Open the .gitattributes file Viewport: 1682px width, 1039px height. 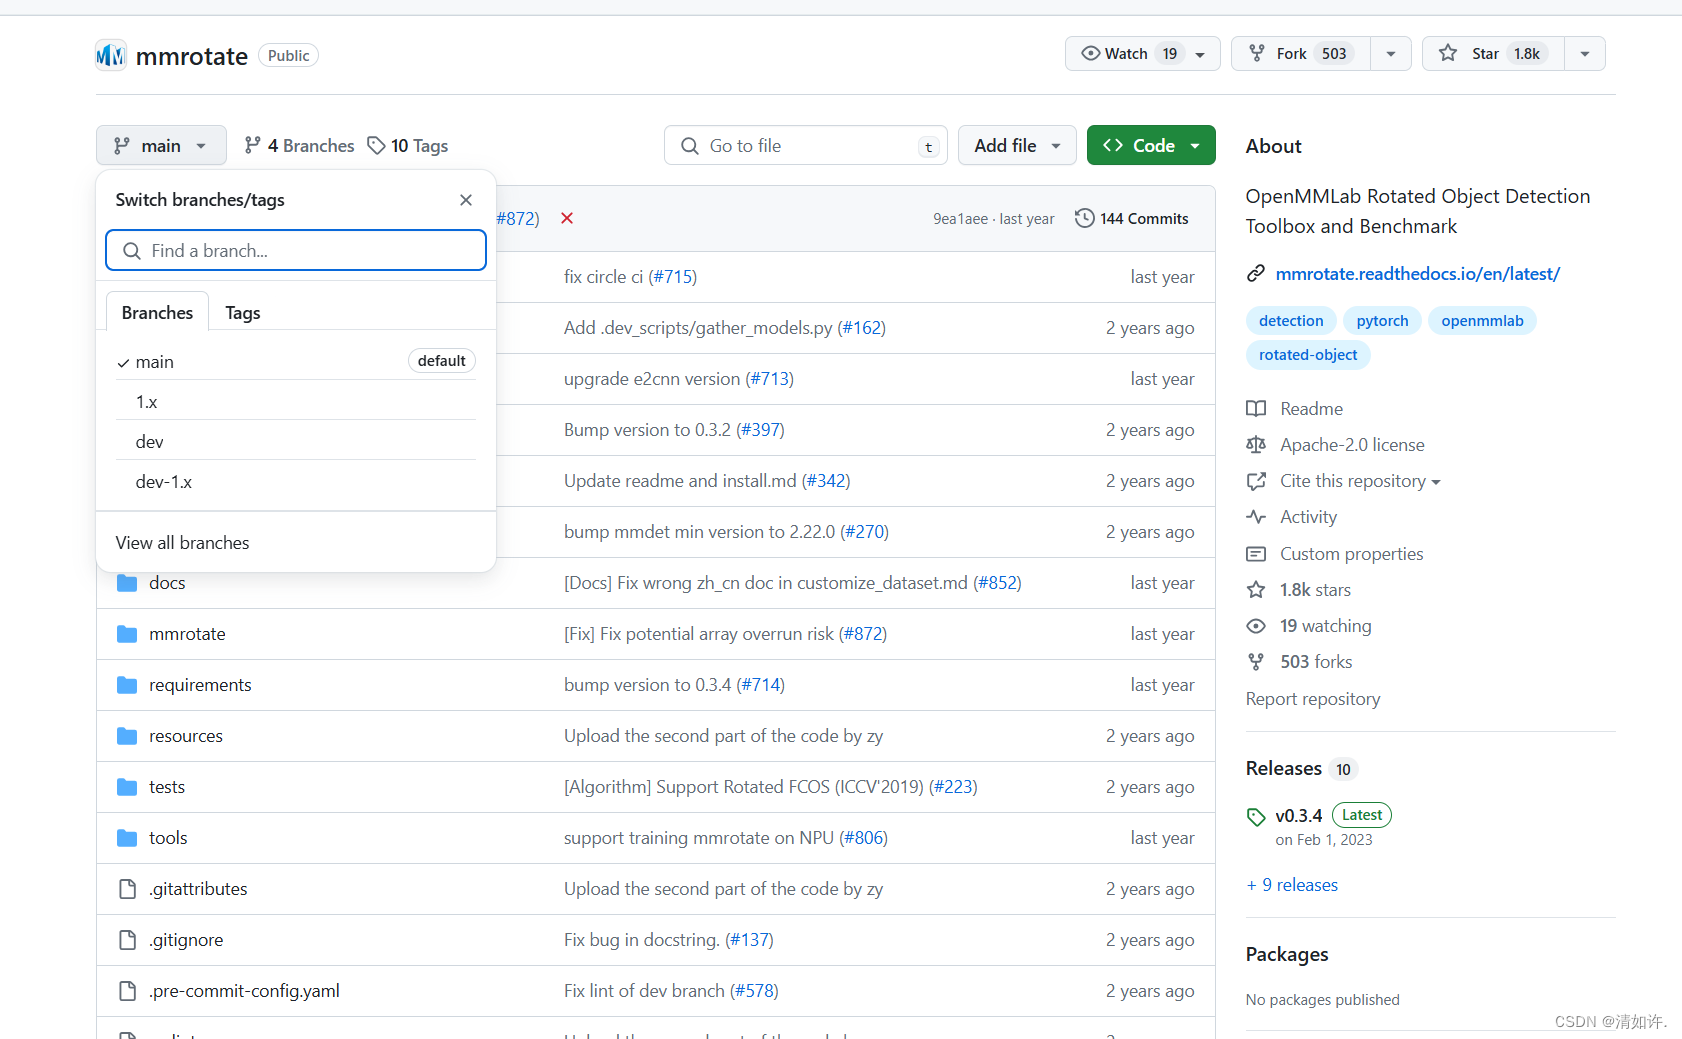[x=198, y=889]
